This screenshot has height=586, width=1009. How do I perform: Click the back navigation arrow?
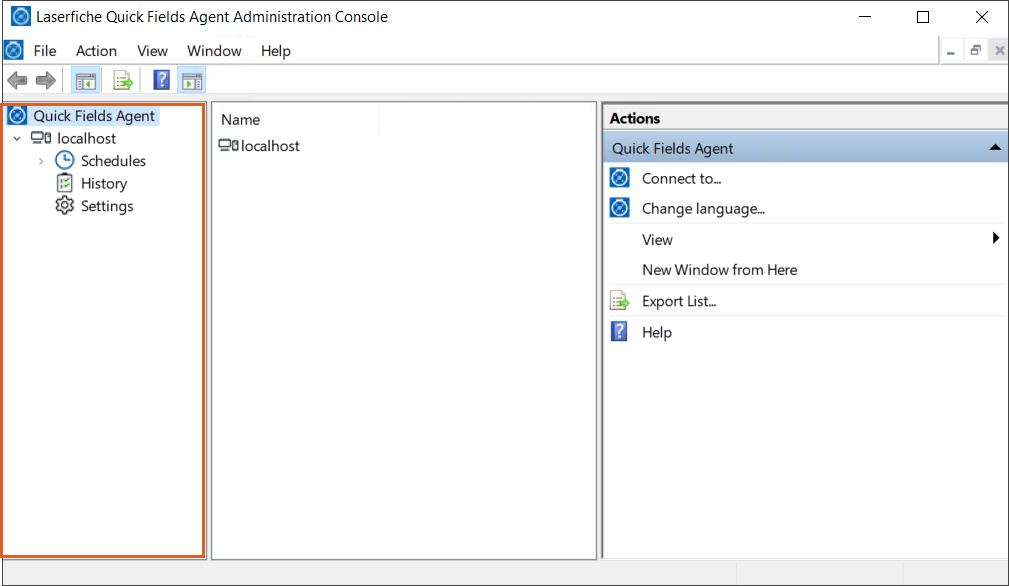pos(17,80)
